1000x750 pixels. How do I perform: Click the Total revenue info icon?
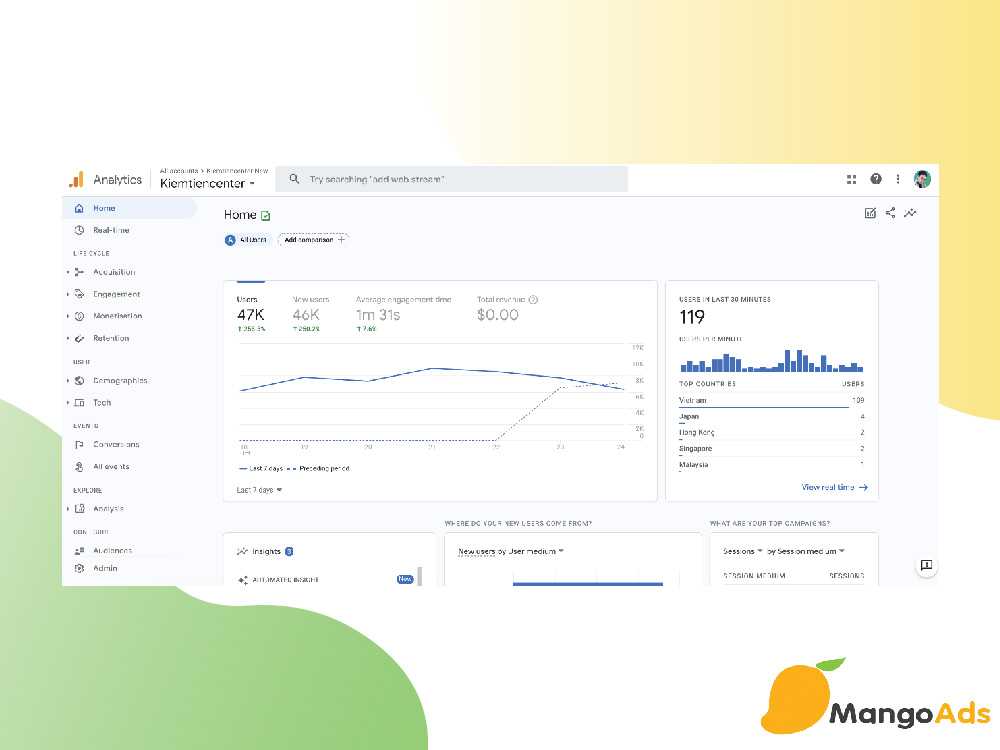click(x=533, y=300)
